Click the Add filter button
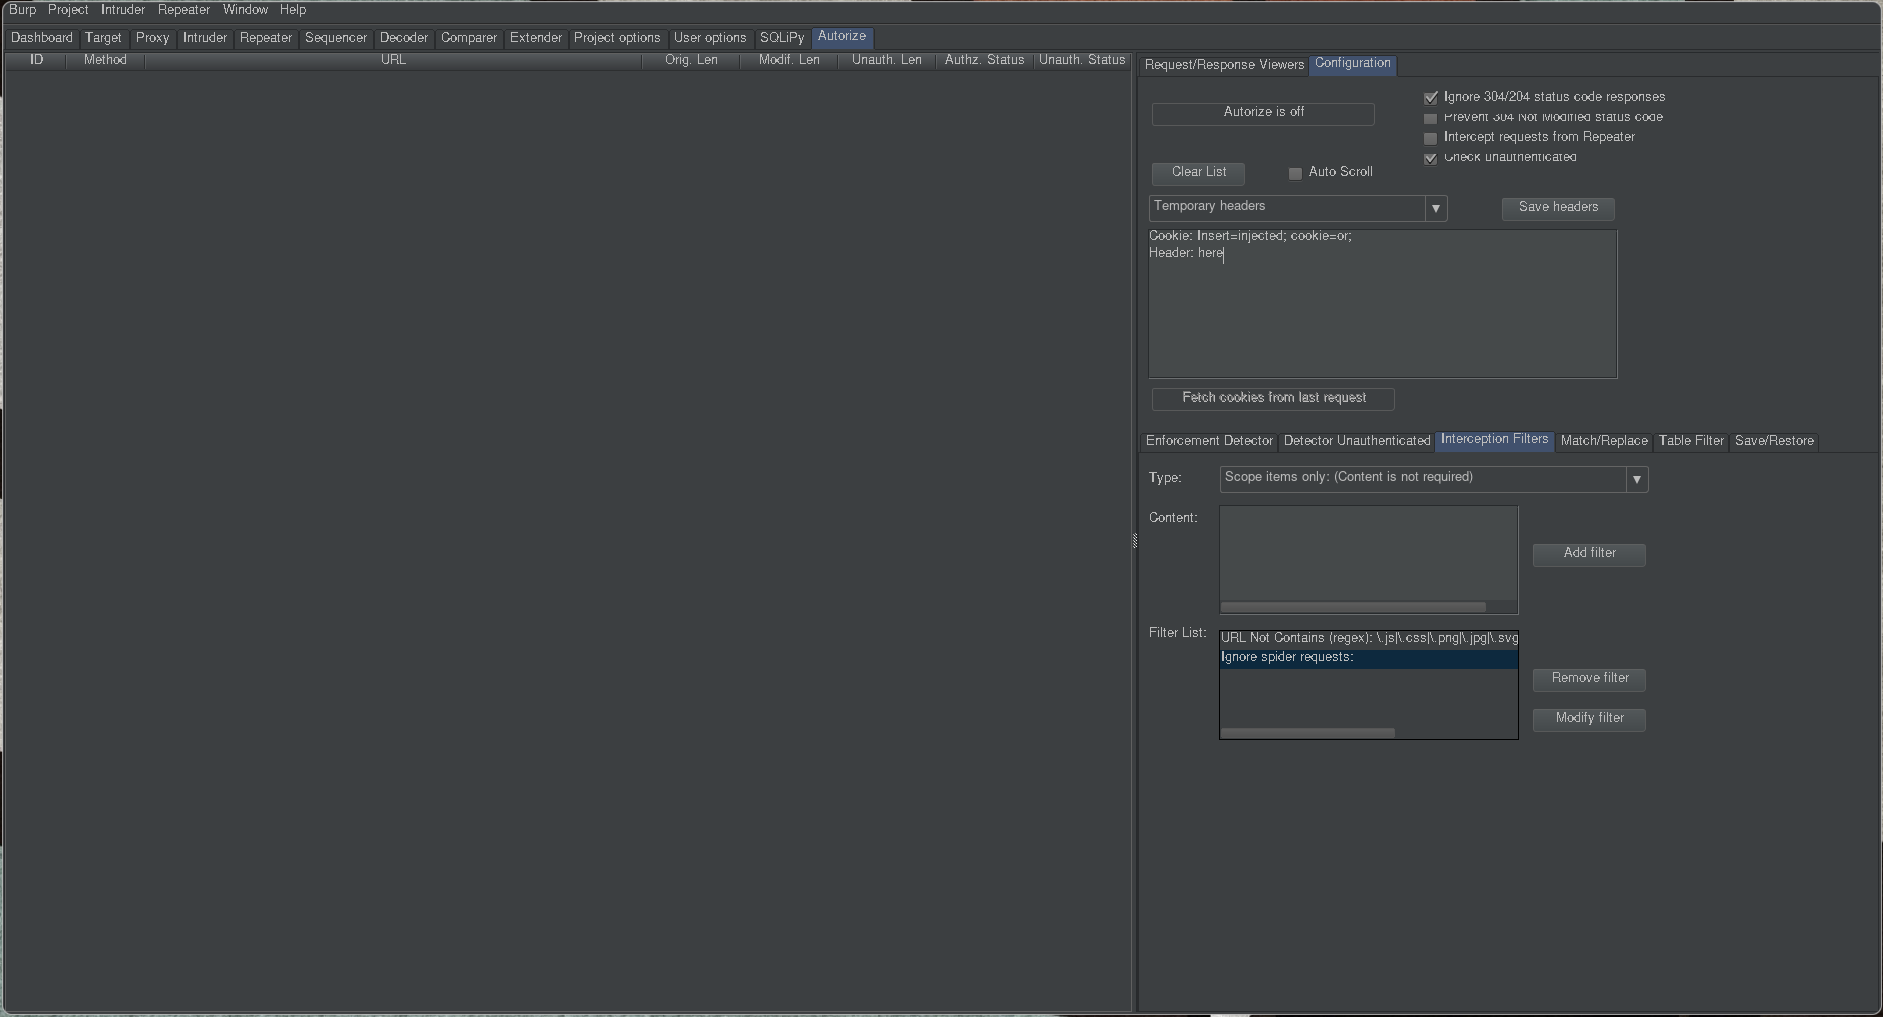Screen dimensions: 1883x1017 (x=1588, y=554)
